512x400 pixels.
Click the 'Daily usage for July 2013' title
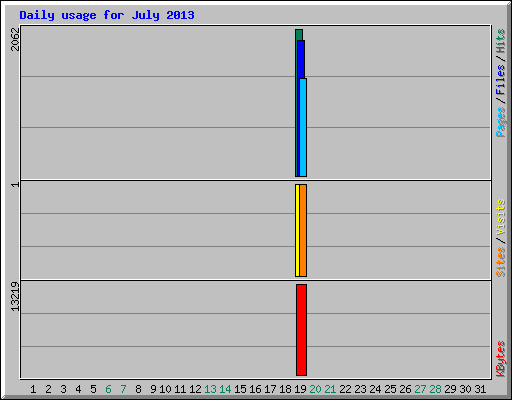[107, 15]
